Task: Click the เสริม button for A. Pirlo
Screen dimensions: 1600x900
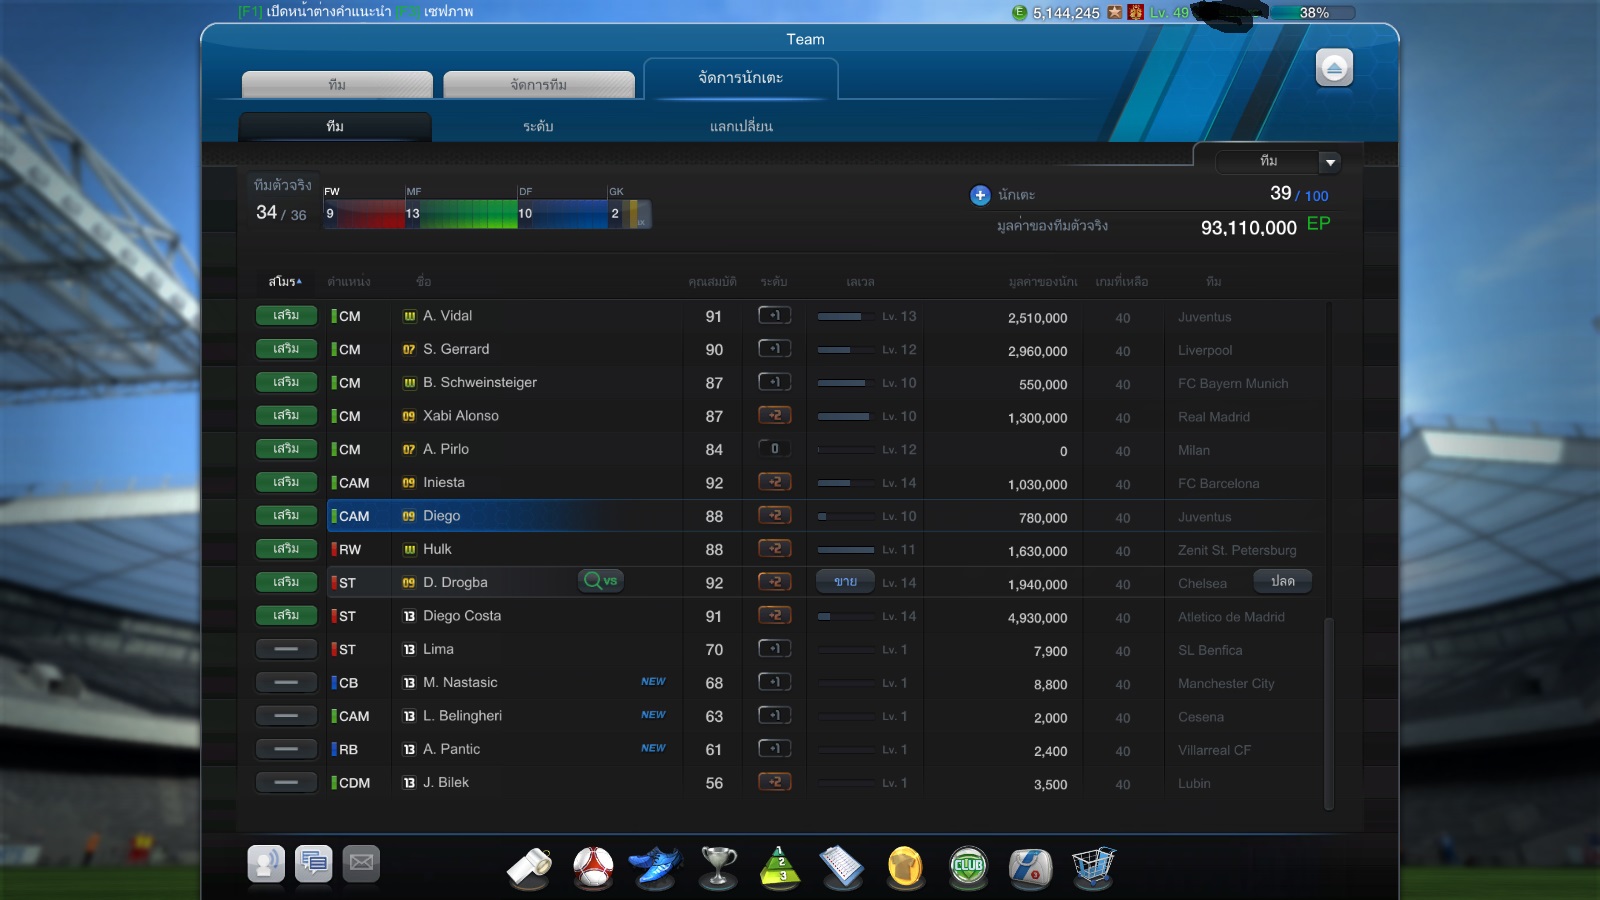Action: [x=286, y=449]
